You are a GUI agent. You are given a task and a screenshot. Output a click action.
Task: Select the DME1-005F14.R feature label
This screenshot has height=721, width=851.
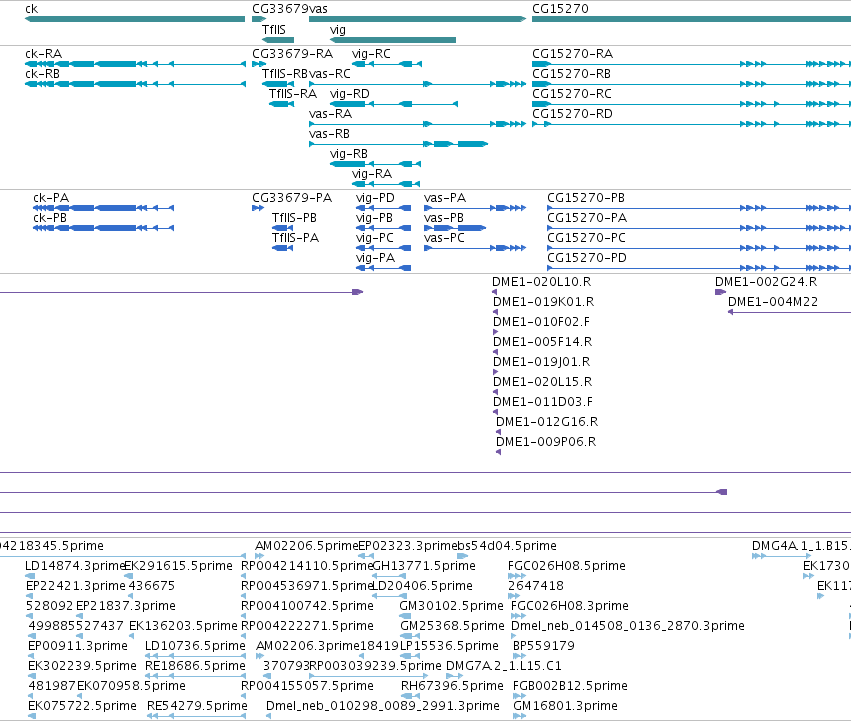(x=543, y=343)
